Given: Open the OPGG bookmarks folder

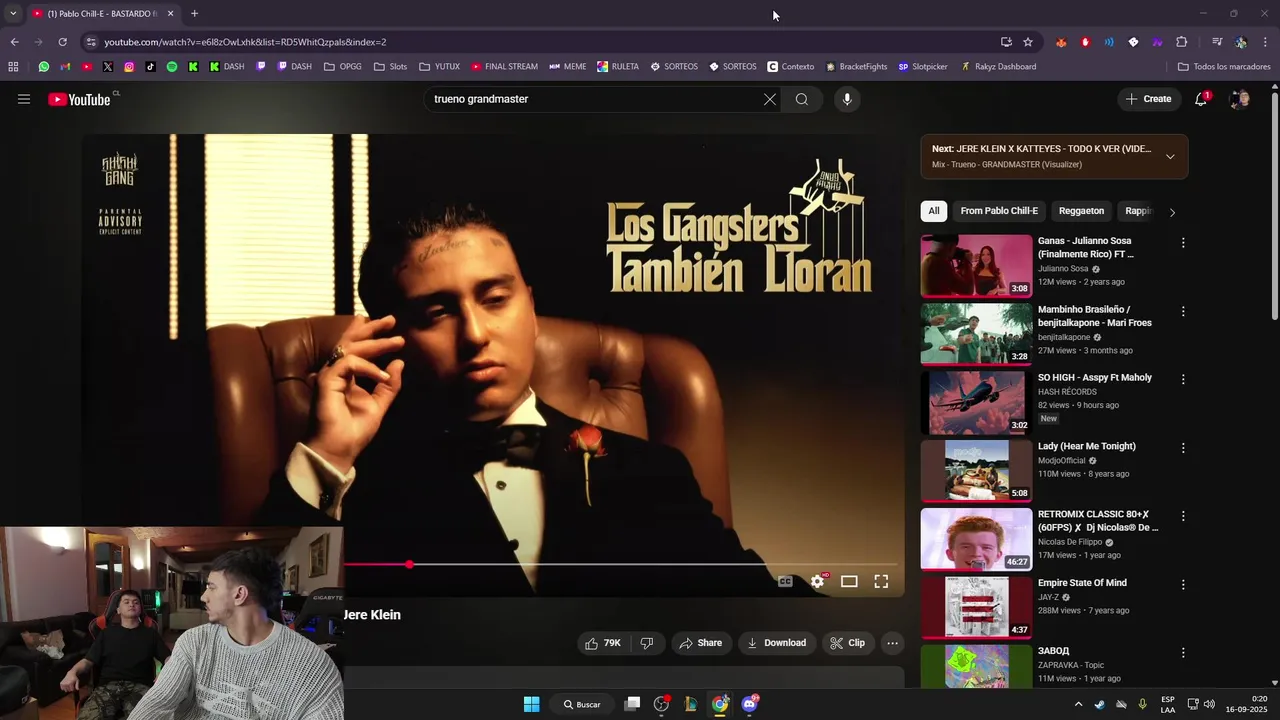Looking at the screenshot, I should tap(343, 67).
